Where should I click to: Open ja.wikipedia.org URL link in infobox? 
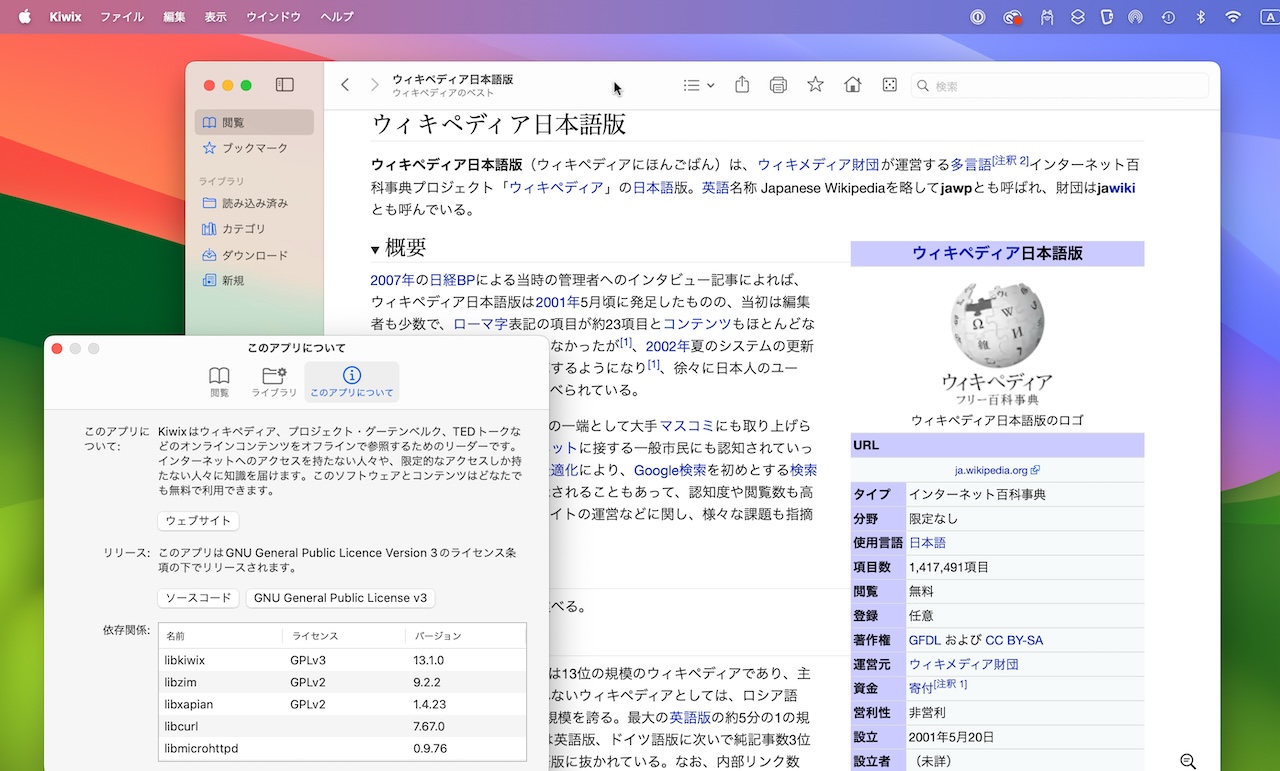coord(997,470)
